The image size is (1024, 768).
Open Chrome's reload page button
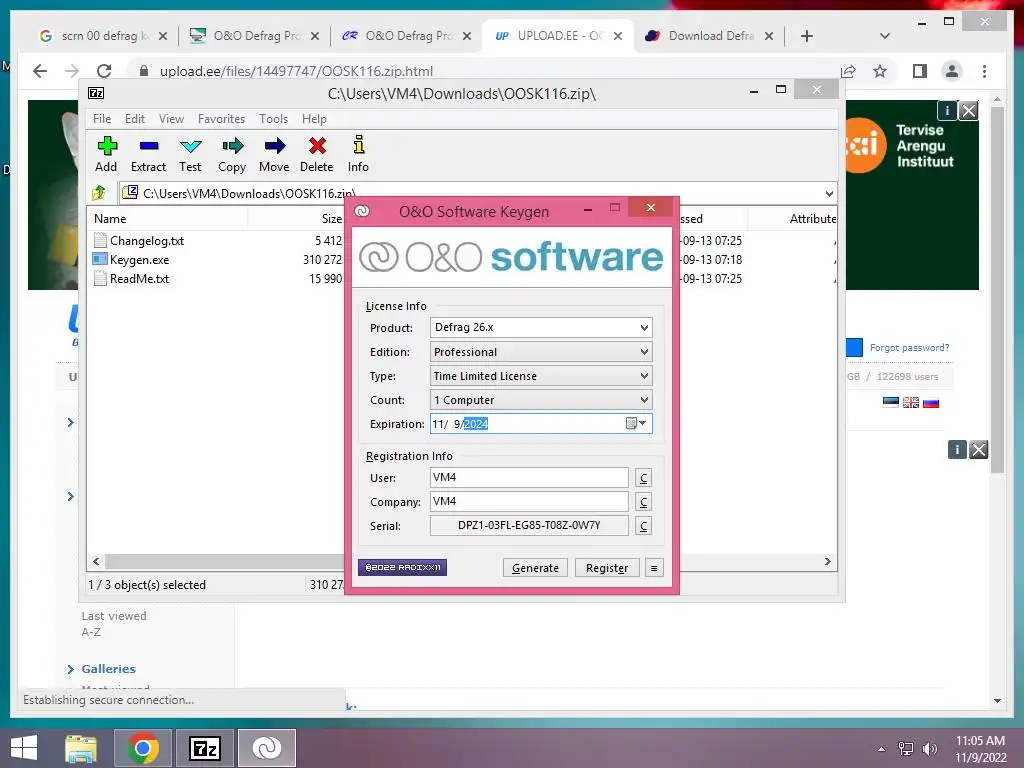[x=104, y=71]
